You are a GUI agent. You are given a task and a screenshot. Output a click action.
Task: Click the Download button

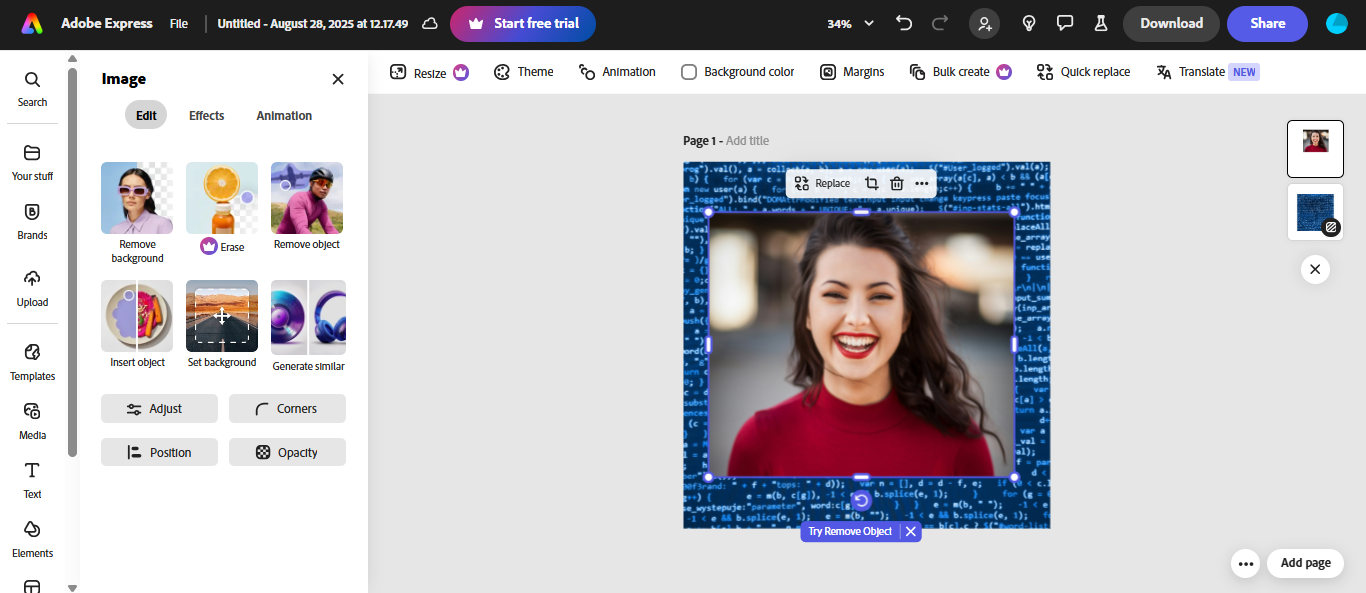(1170, 22)
